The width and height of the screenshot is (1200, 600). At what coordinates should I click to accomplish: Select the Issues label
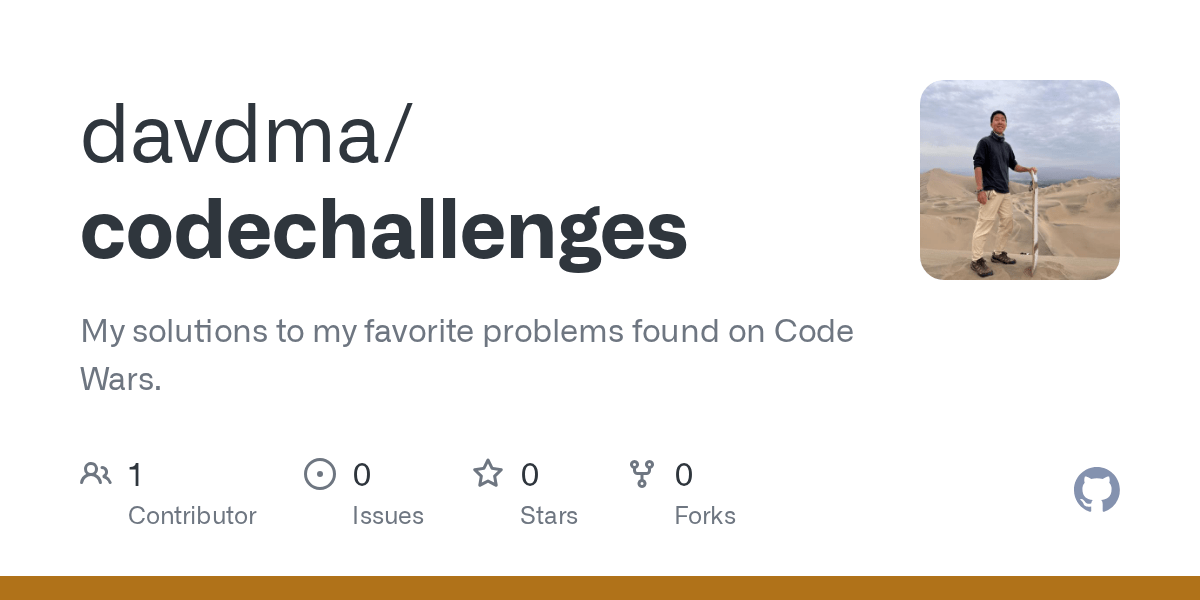click(388, 516)
